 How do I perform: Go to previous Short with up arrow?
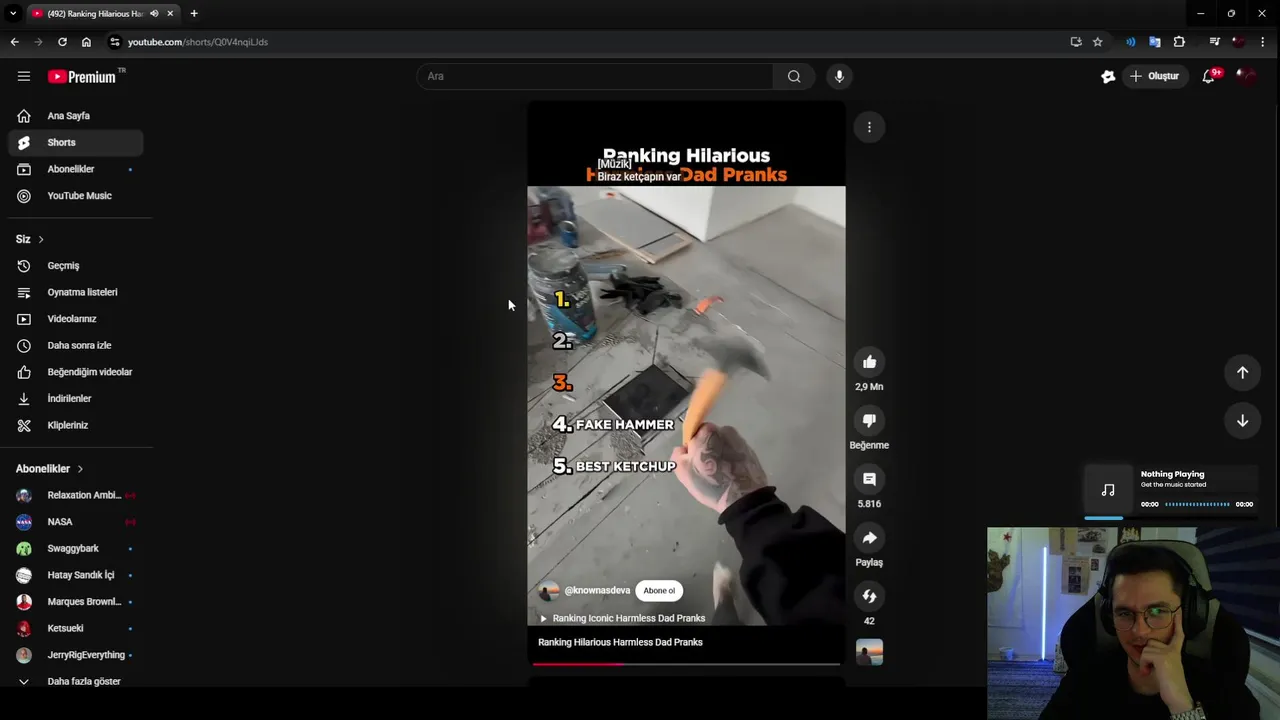pyautogui.click(x=1242, y=372)
